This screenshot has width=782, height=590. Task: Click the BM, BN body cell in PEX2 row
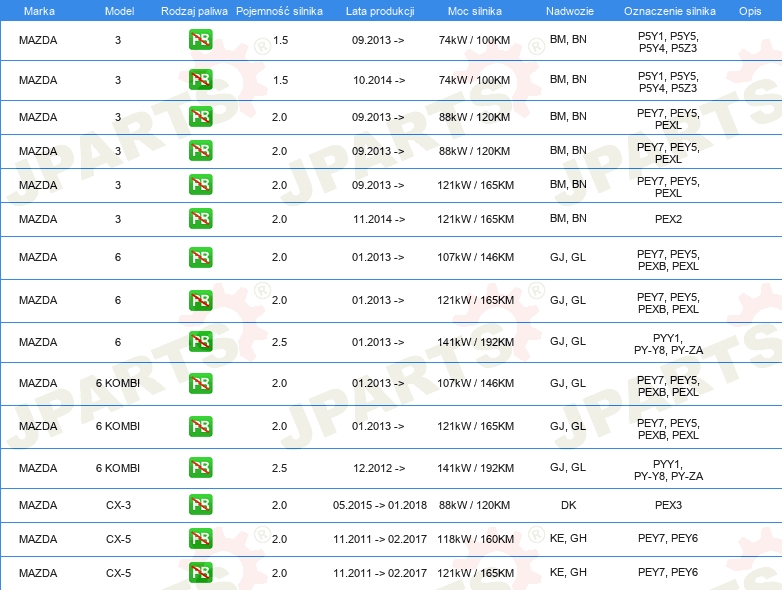(568, 218)
